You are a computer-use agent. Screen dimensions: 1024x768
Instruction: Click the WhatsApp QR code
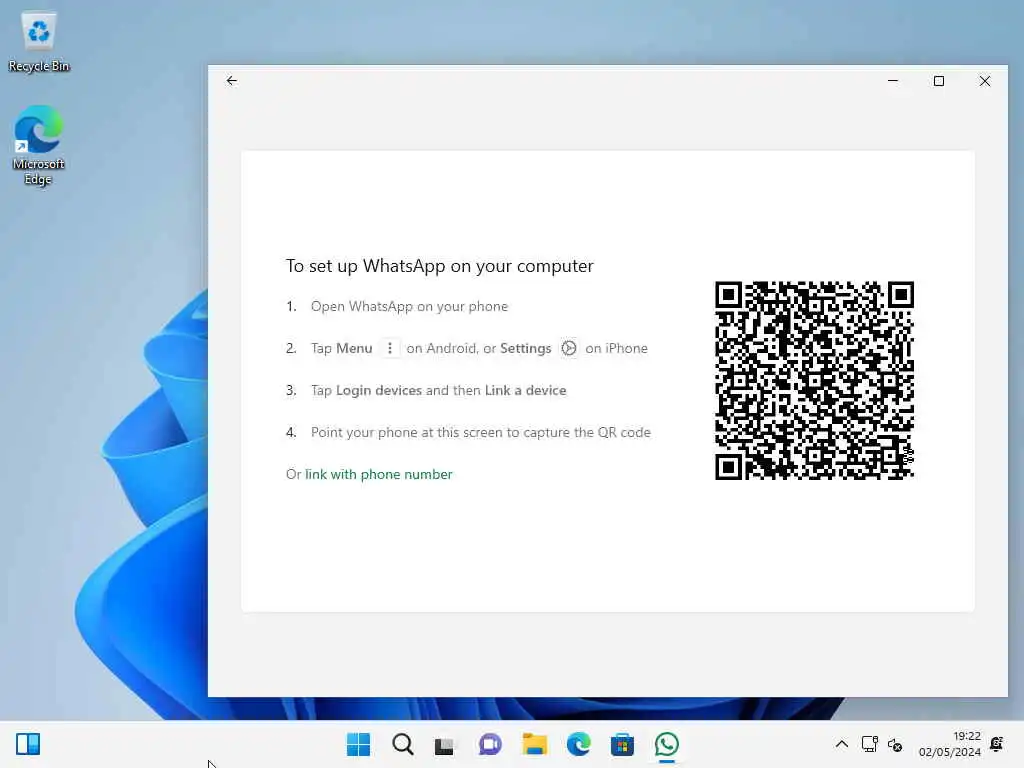[x=814, y=381]
